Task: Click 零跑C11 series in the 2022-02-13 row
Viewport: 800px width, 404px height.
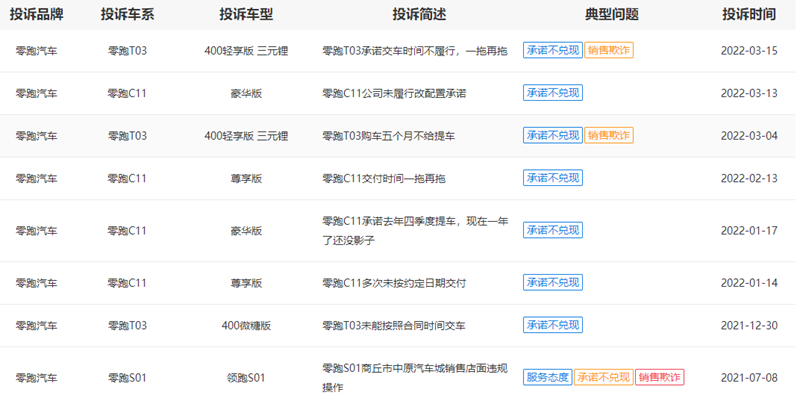Action: (127, 178)
